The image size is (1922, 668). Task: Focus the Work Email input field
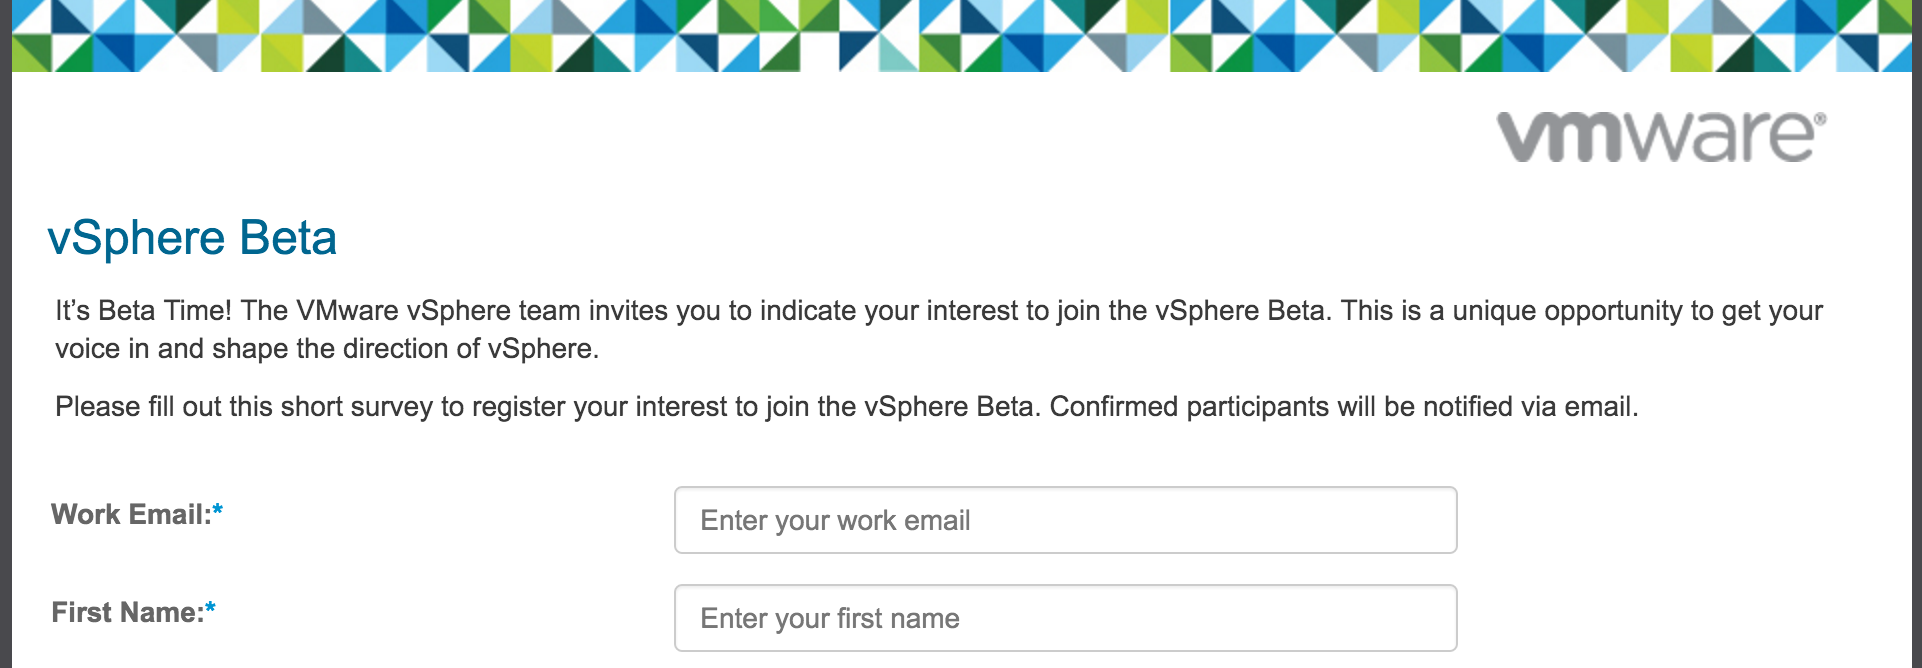tap(1066, 520)
